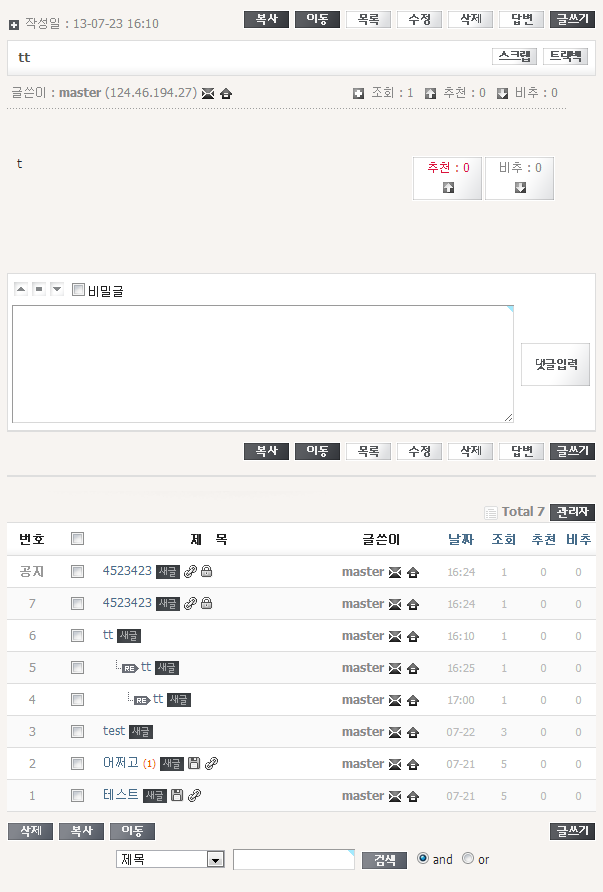Click the 글쓰기 button below the post list
This screenshot has width=603, height=892.
[572, 831]
